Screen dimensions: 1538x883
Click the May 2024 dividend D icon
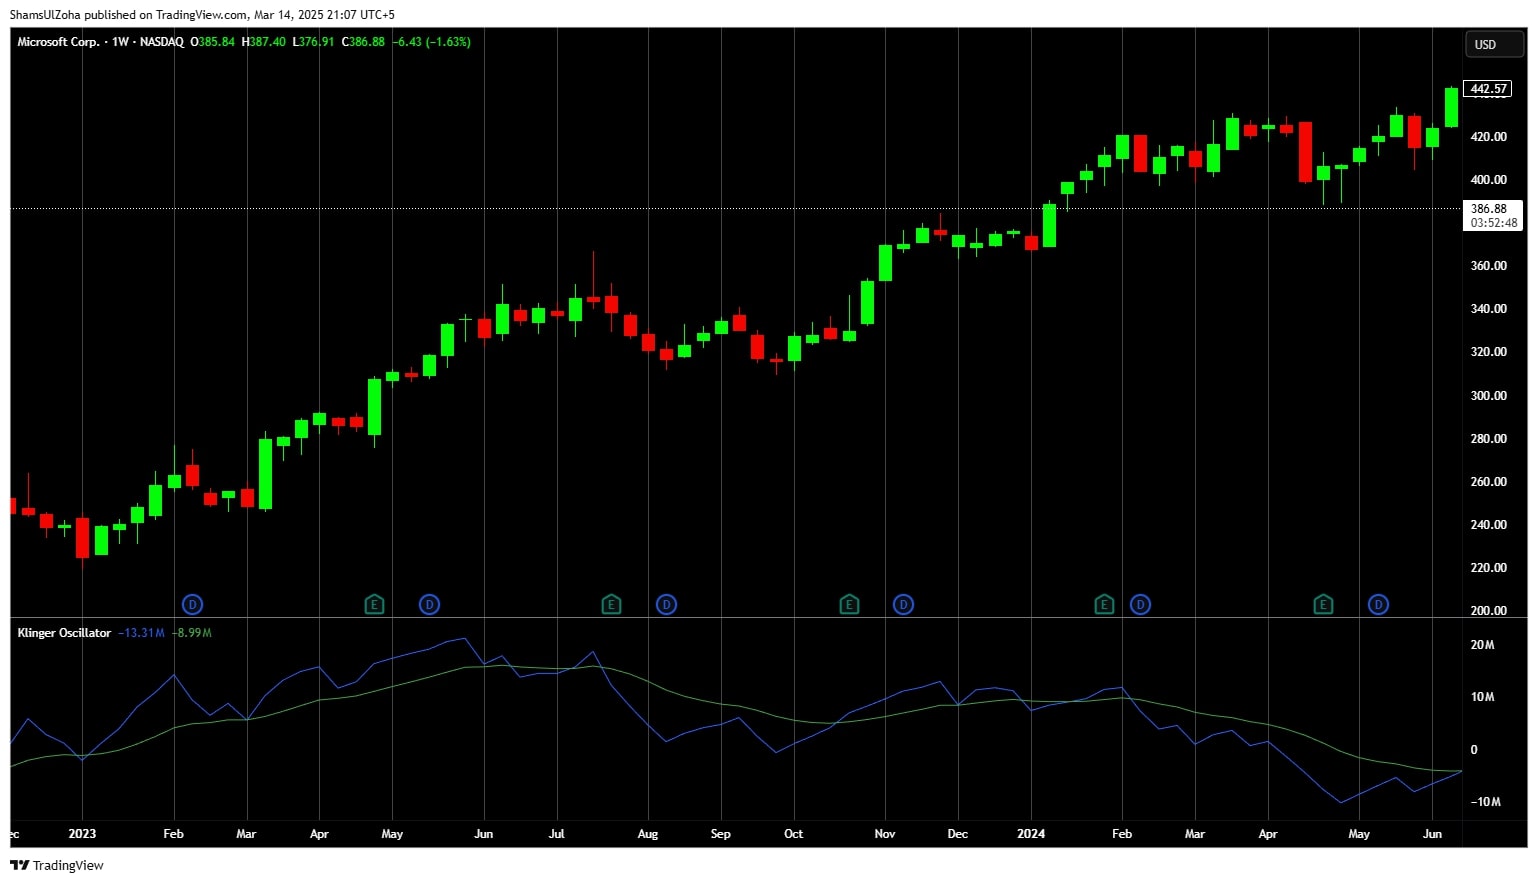pos(1378,604)
